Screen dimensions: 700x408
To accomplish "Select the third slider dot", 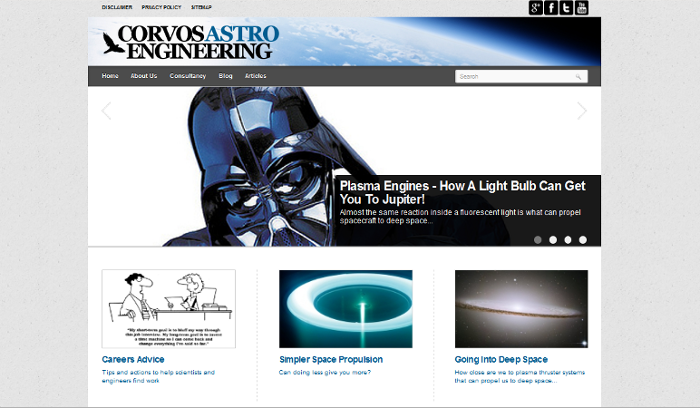I will [568, 240].
